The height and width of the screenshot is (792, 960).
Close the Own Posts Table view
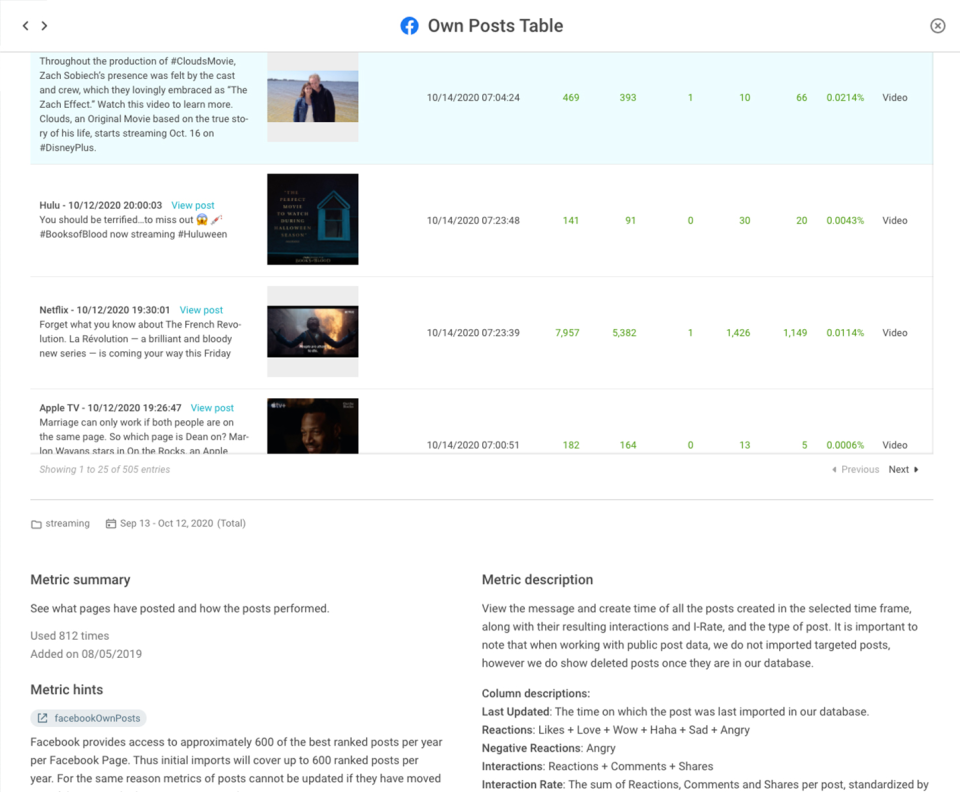coord(937,25)
